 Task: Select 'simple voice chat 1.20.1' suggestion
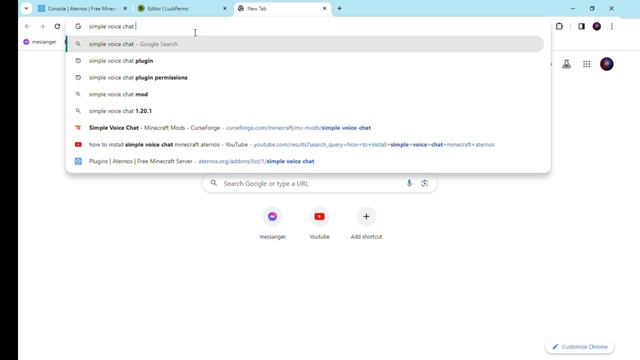point(305,111)
